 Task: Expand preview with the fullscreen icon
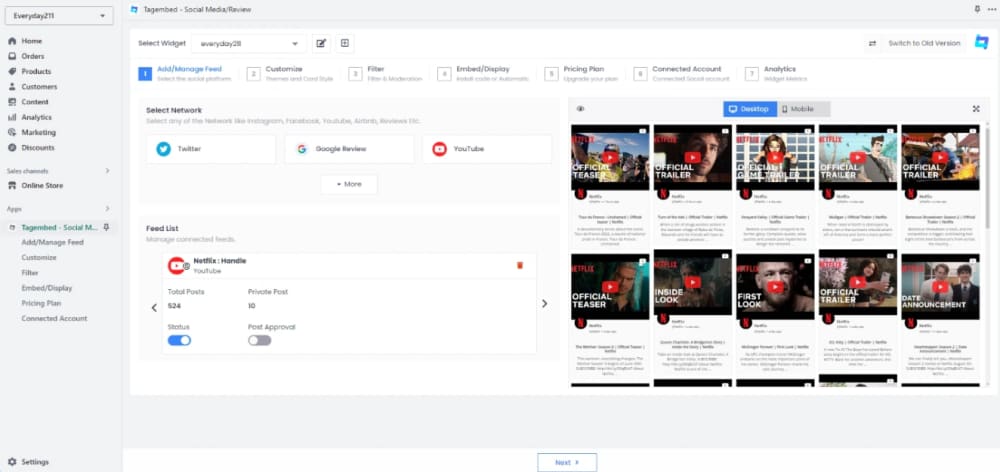[x=976, y=109]
